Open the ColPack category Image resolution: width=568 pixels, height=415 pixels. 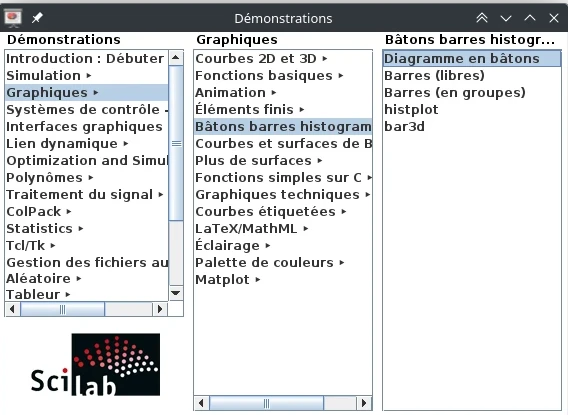(x=87, y=211)
